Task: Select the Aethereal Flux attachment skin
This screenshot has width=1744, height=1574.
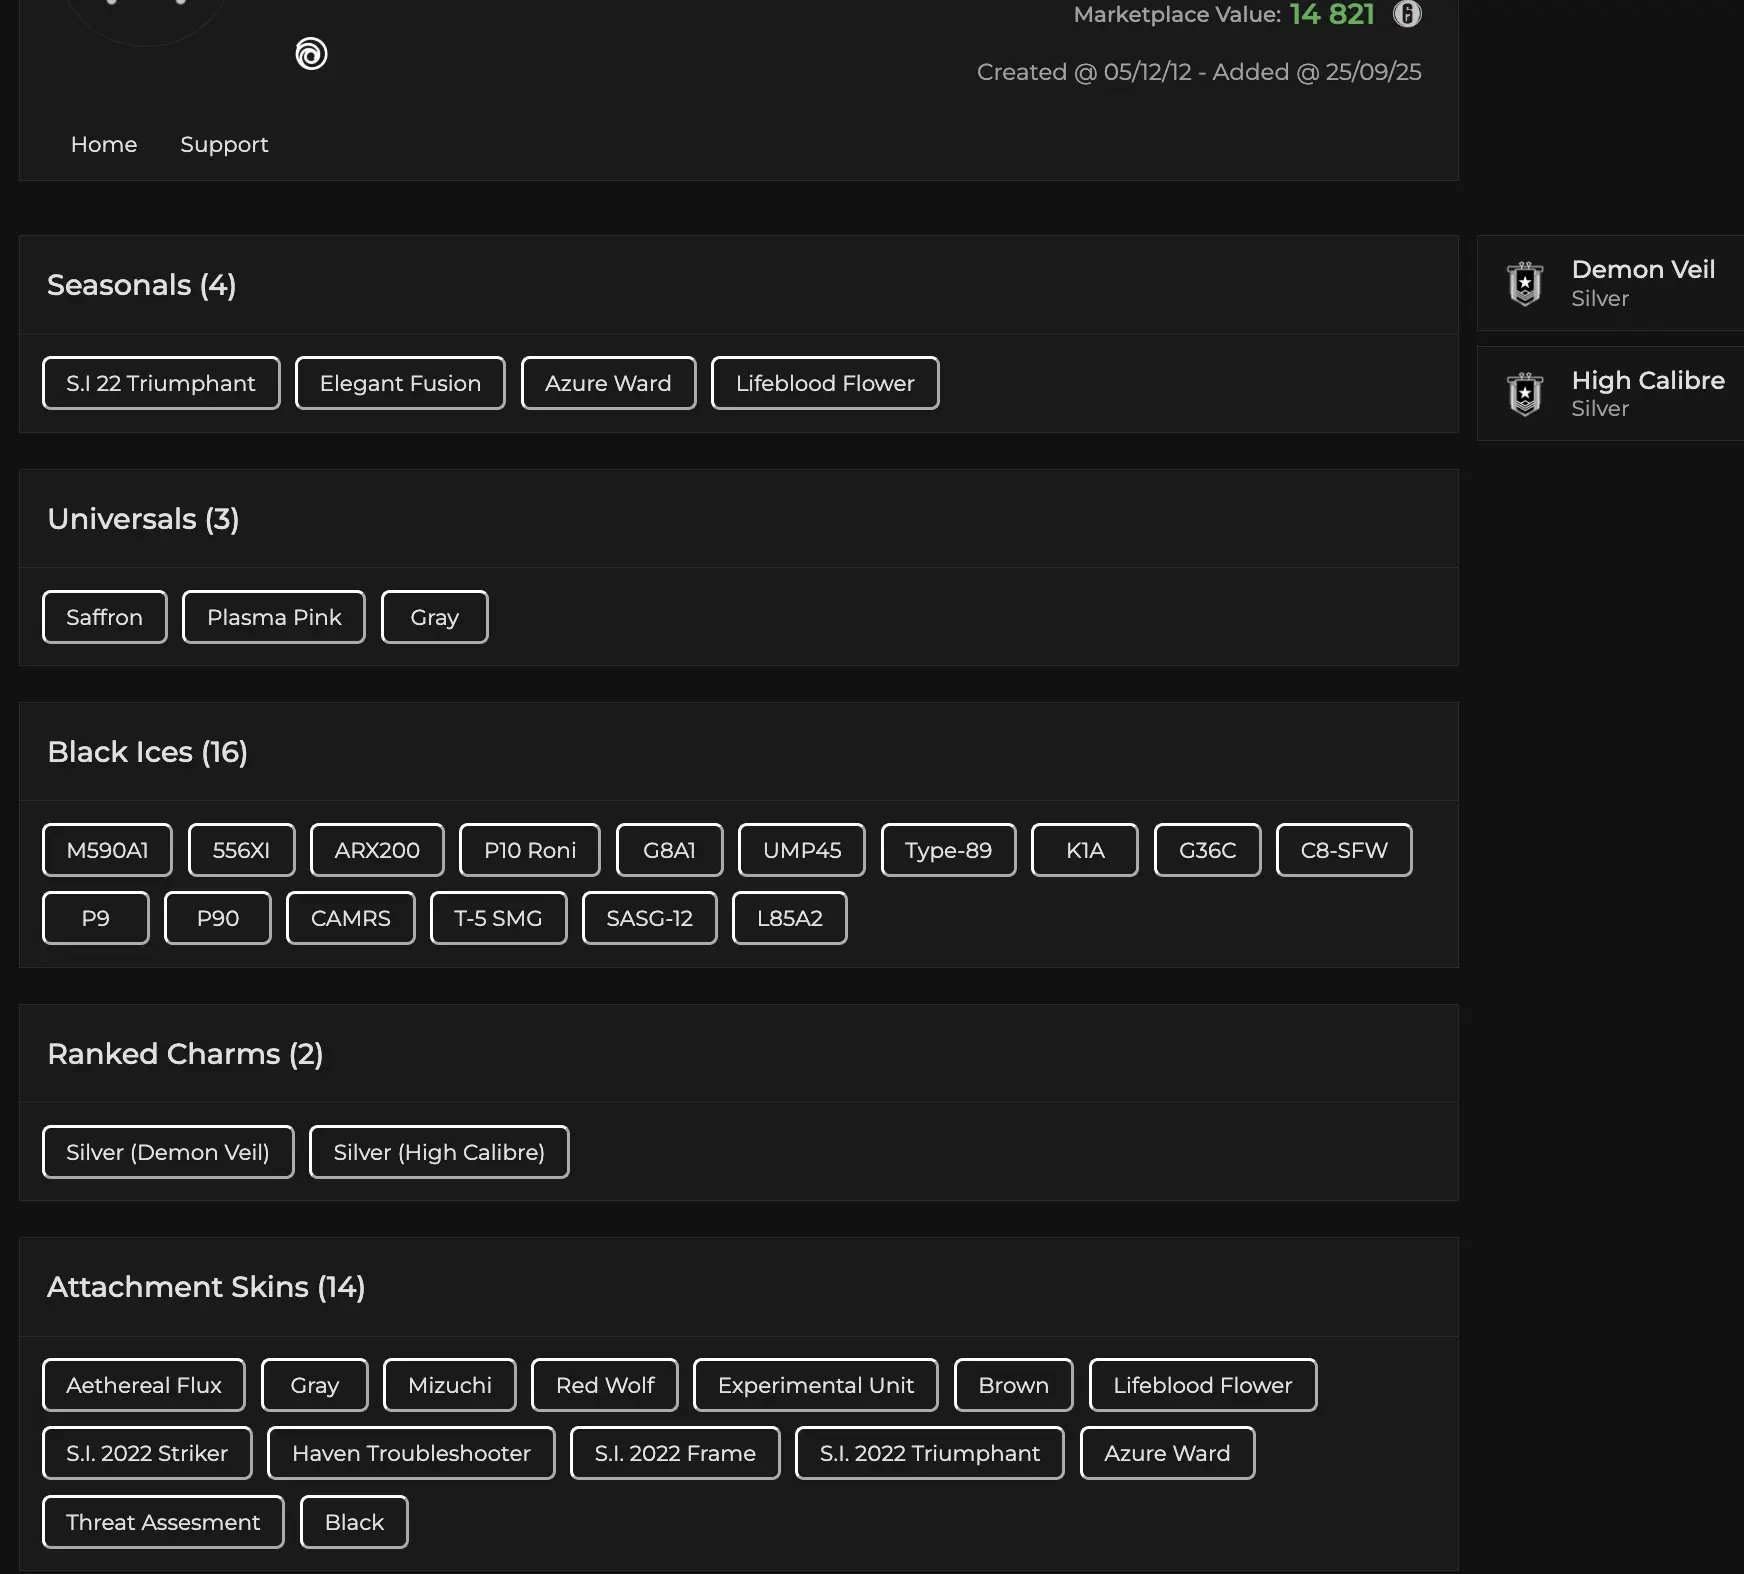Action: [144, 1386]
